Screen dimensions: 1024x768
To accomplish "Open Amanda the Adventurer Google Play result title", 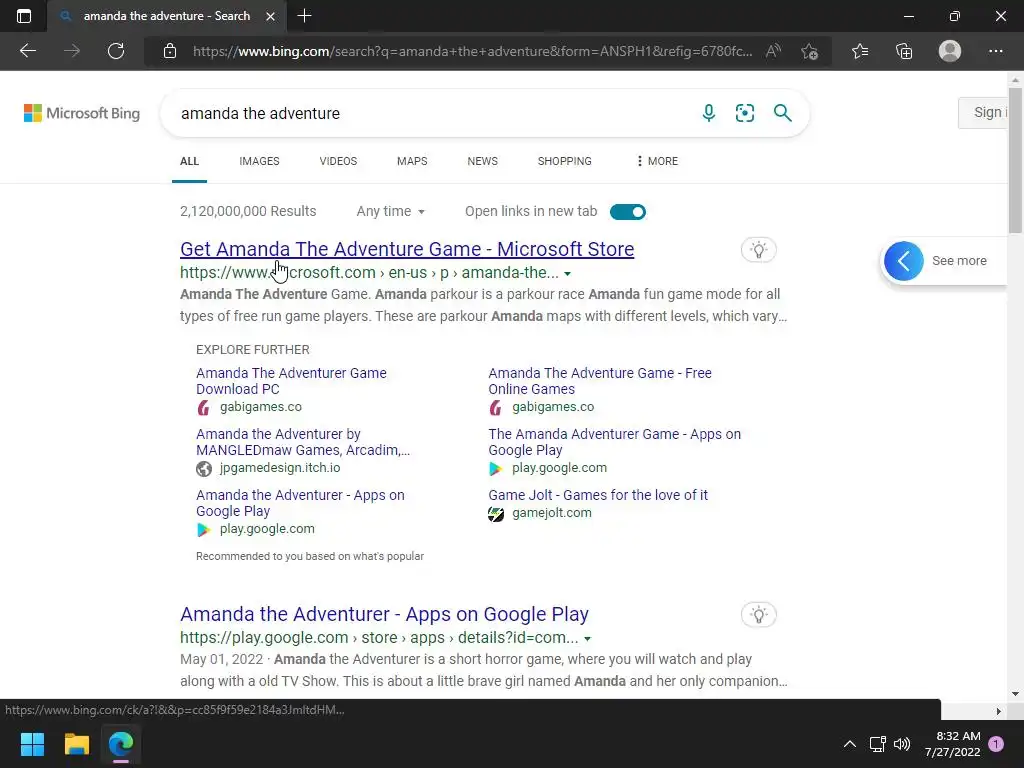I will click(384, 614).
